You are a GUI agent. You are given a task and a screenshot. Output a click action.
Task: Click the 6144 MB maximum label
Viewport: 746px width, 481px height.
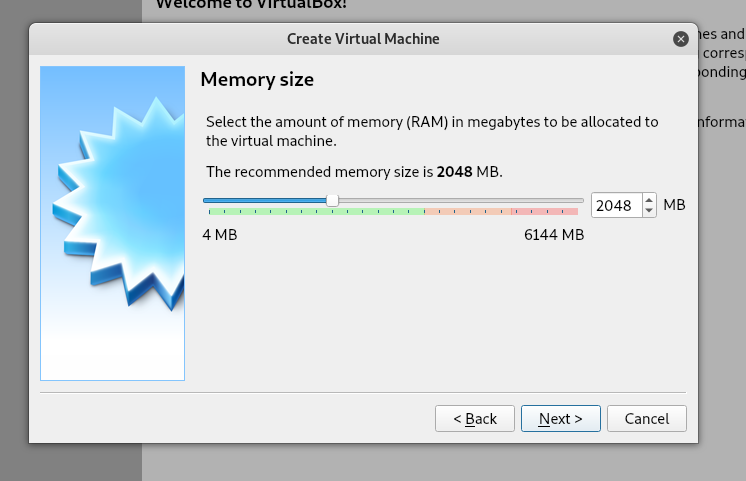pyautogui.click(x=553, y=235)
